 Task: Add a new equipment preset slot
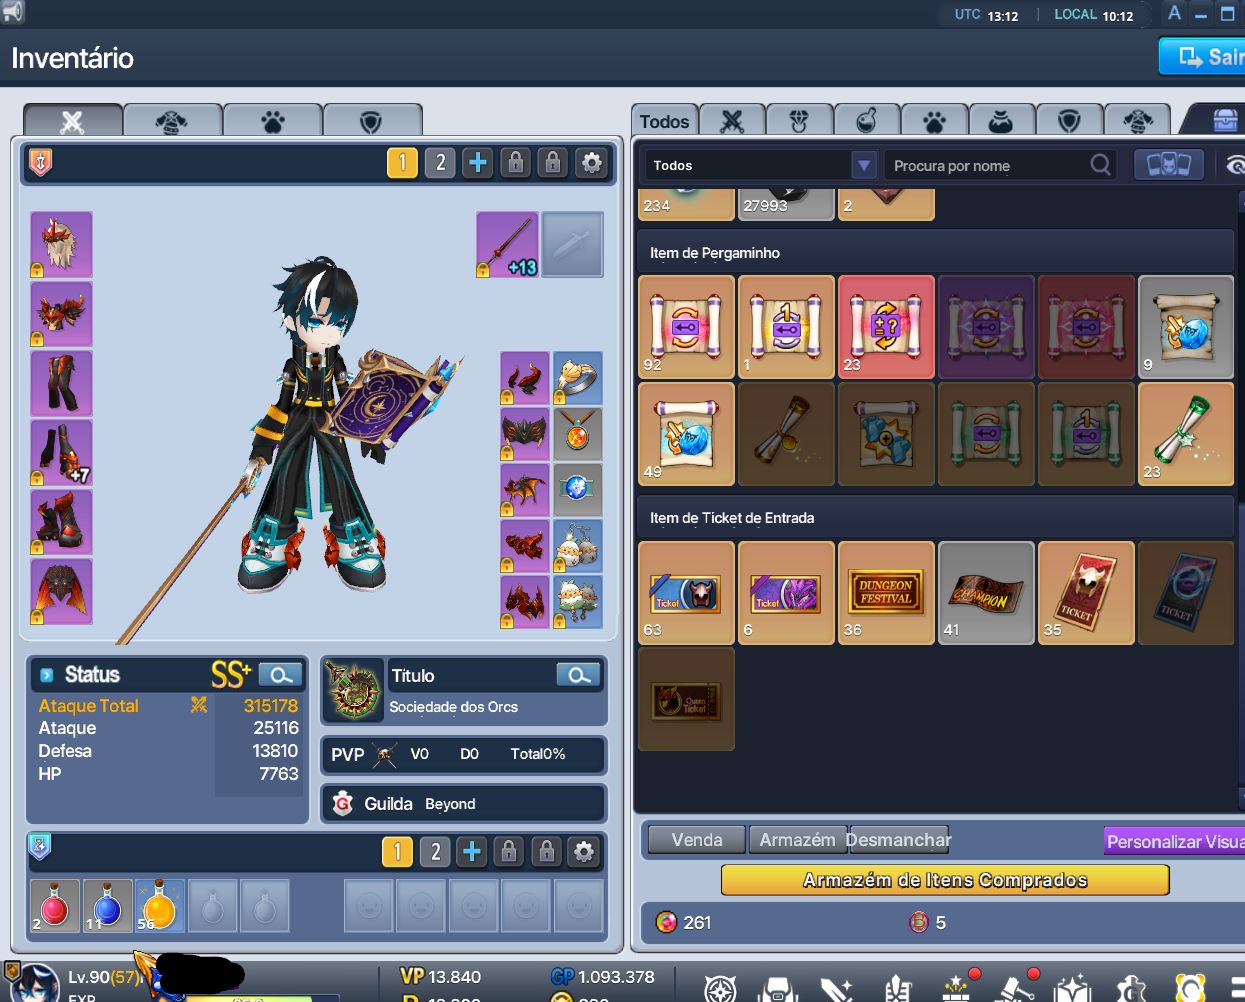click(478, 162)
